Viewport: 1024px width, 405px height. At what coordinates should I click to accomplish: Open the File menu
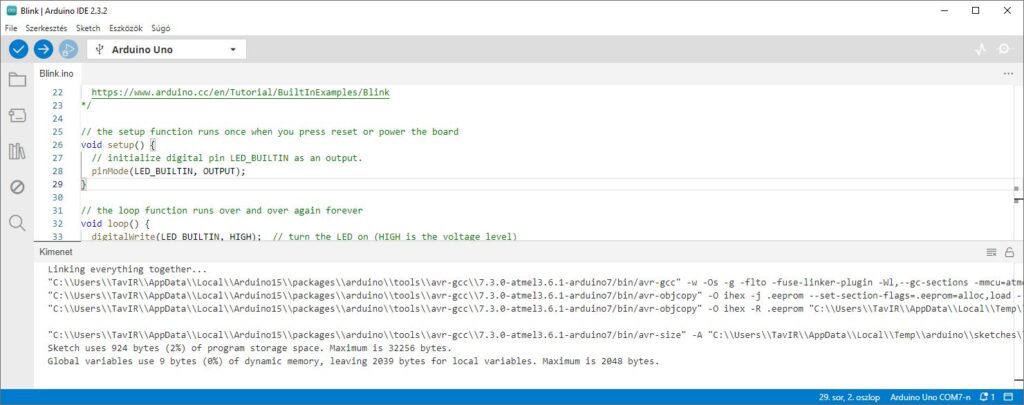11,28
